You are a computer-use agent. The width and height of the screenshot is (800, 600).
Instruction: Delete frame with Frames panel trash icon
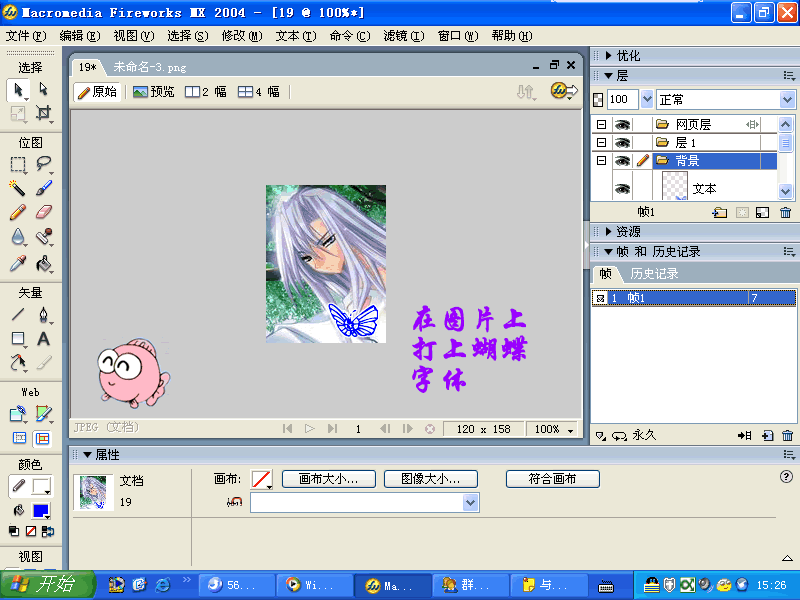point(787,435)
